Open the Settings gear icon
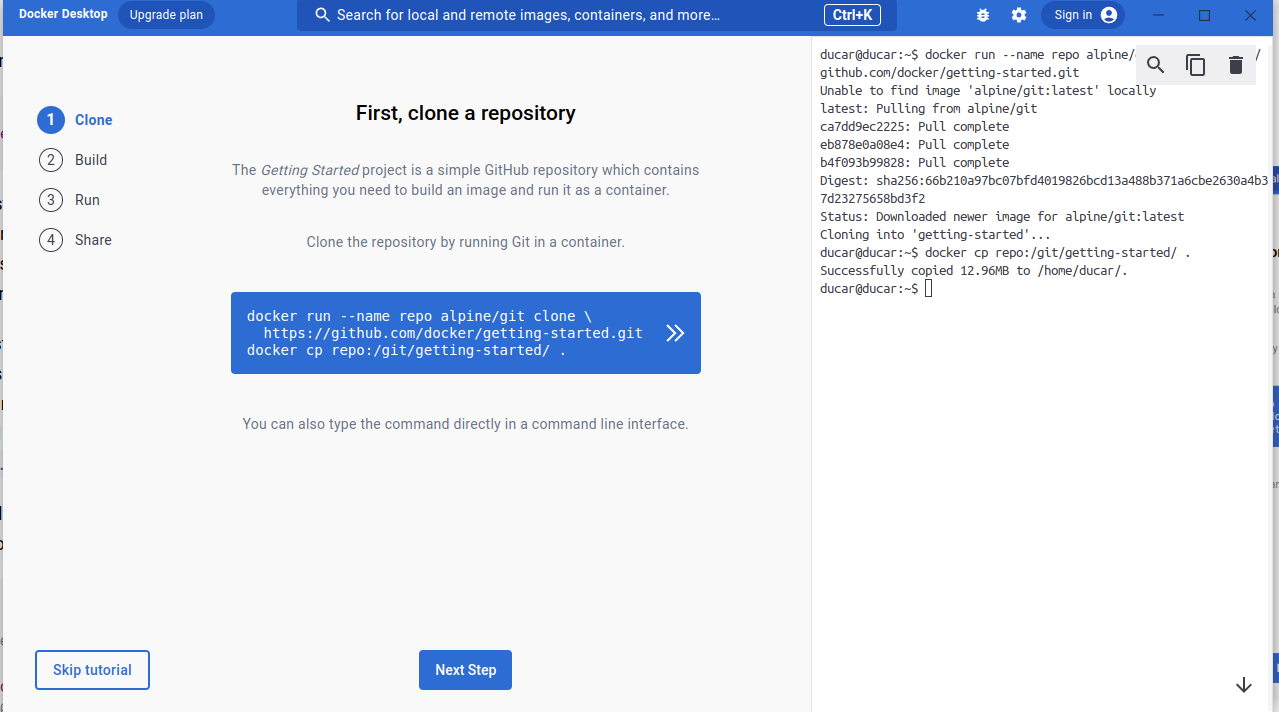The height and width of the screenshot is (712, 1279). coord(1019,15)
